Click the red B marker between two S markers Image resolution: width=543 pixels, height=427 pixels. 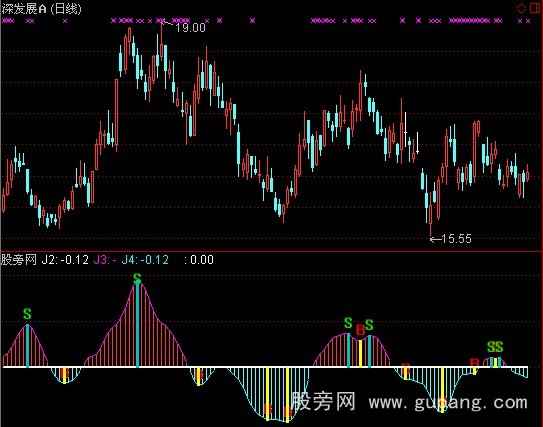tap(360, 330)
